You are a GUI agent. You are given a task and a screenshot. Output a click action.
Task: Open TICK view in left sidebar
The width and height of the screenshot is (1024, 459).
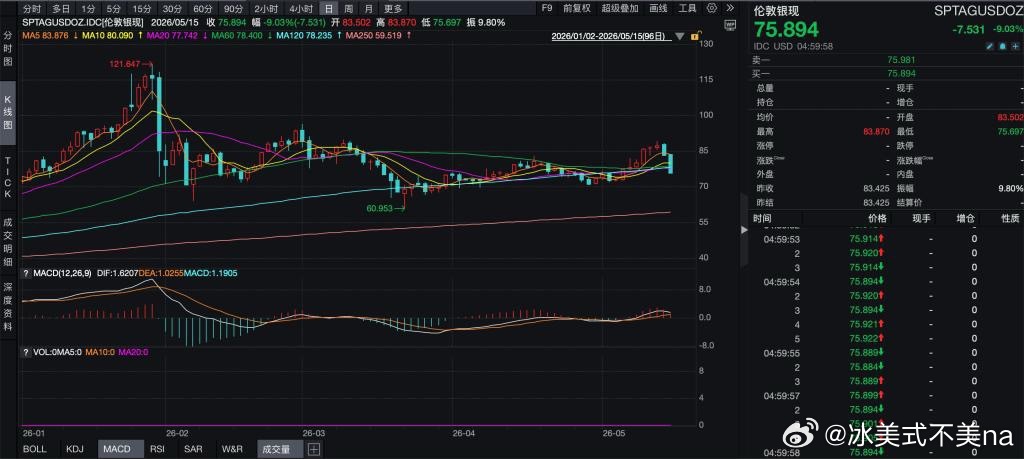[8, 178]
